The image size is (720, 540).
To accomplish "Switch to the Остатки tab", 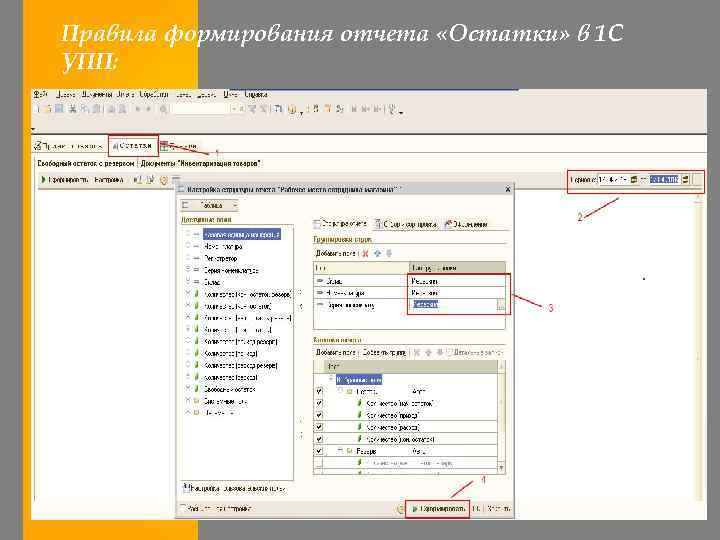I will point(132,146).
